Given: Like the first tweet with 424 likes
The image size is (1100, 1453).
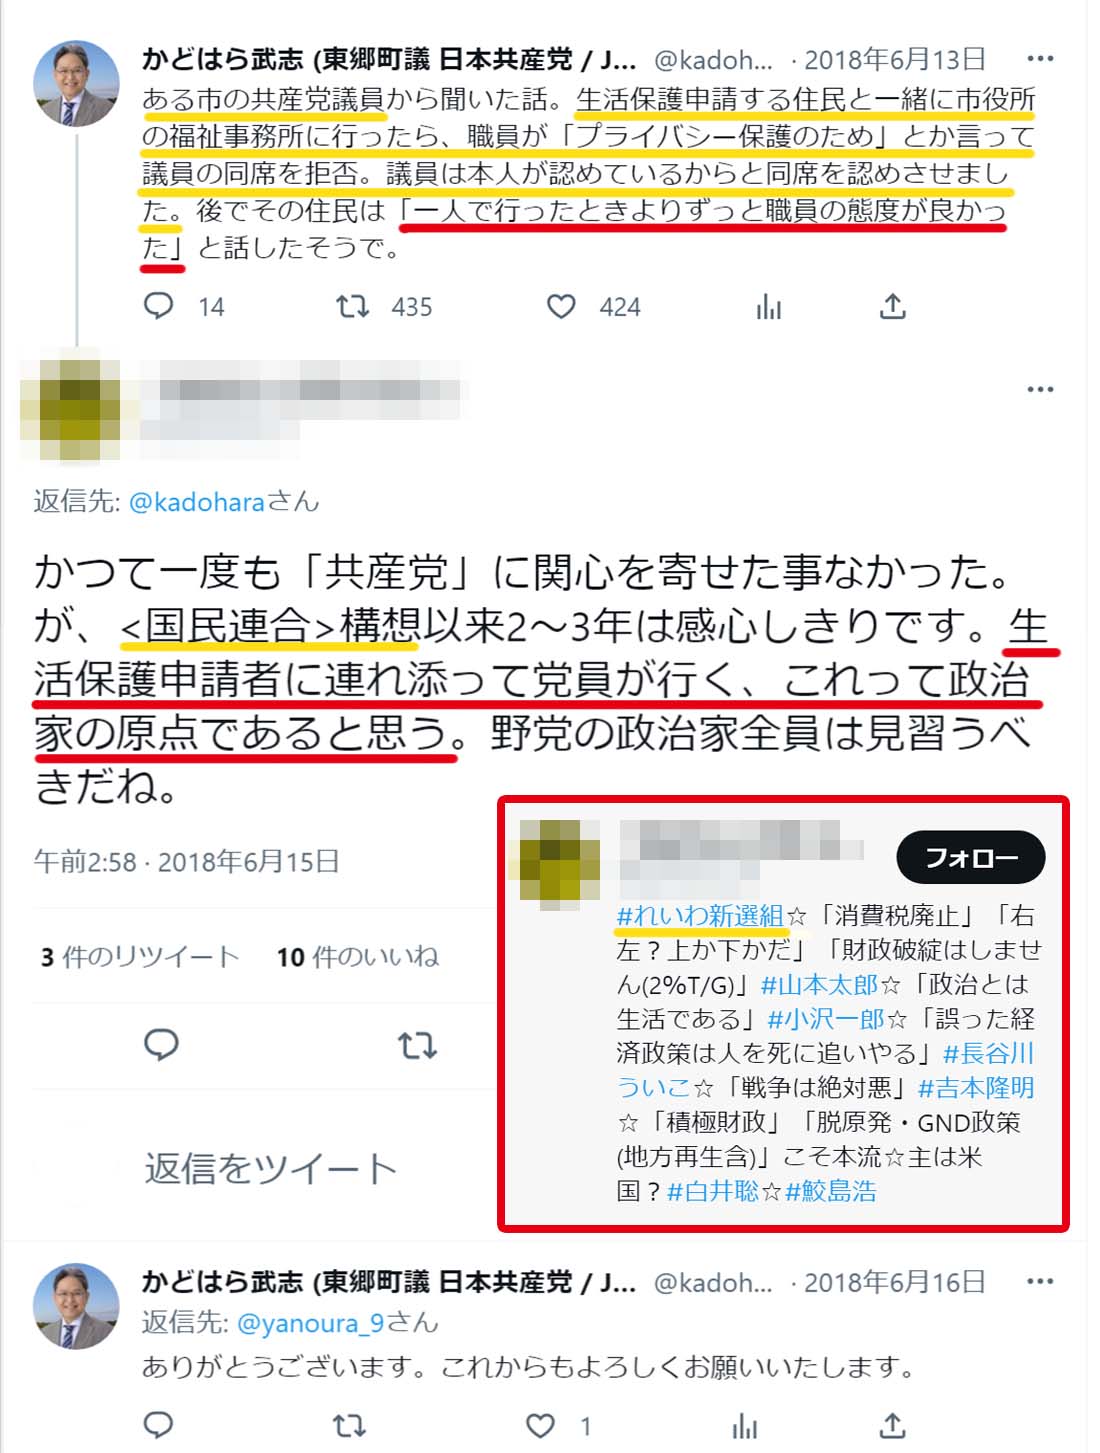Looking at the screenshot, I should tap(561, 306).
